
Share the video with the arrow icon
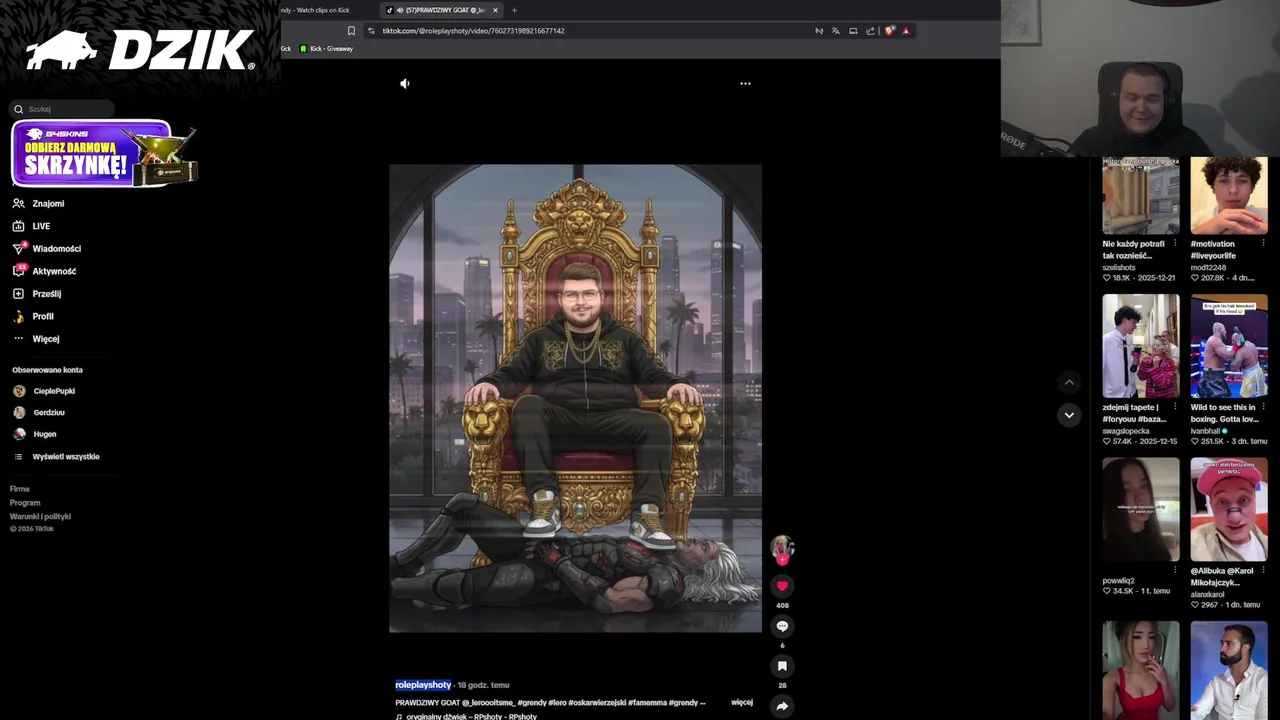coord(782,706)
